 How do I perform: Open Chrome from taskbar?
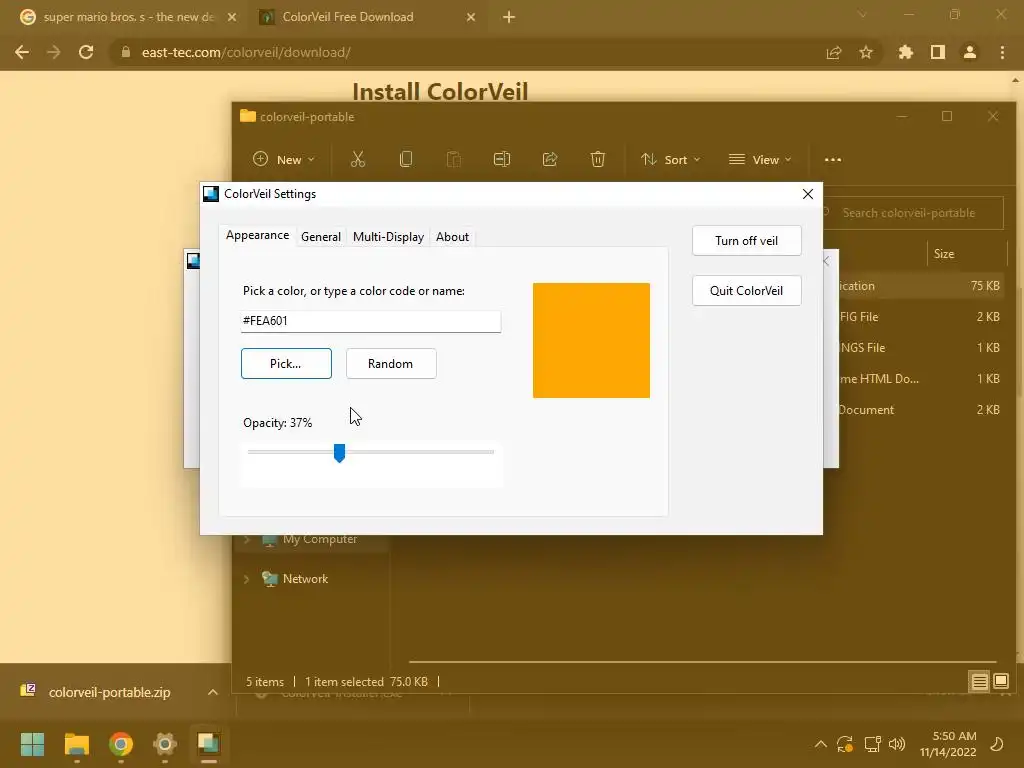(x=121, y=744)
